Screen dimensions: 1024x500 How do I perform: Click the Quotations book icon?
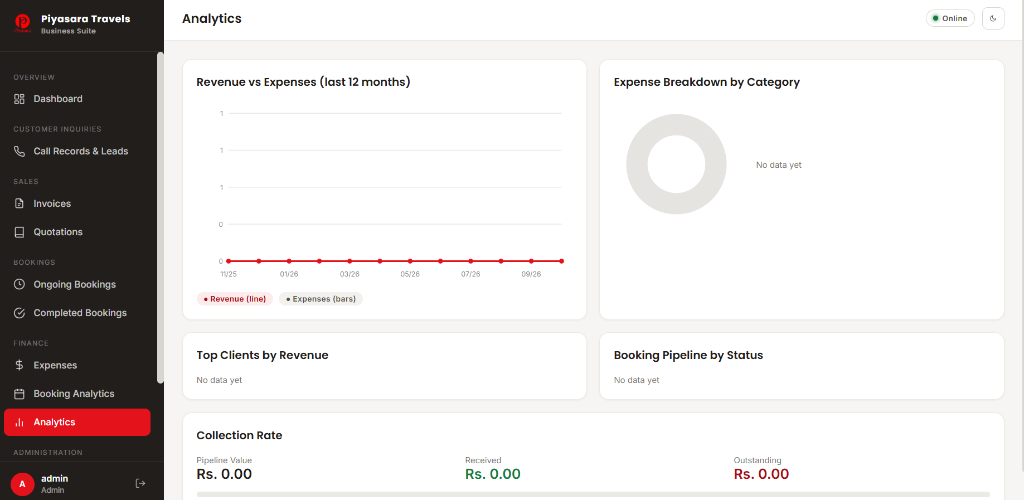19,232
